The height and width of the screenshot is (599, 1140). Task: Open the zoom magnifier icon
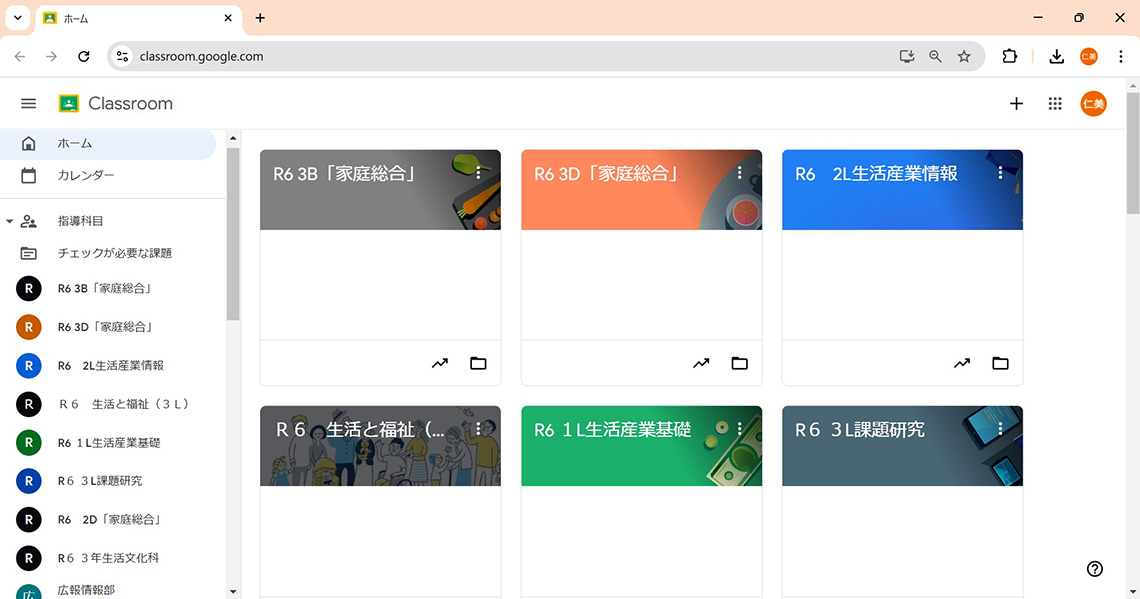(936, 57)
